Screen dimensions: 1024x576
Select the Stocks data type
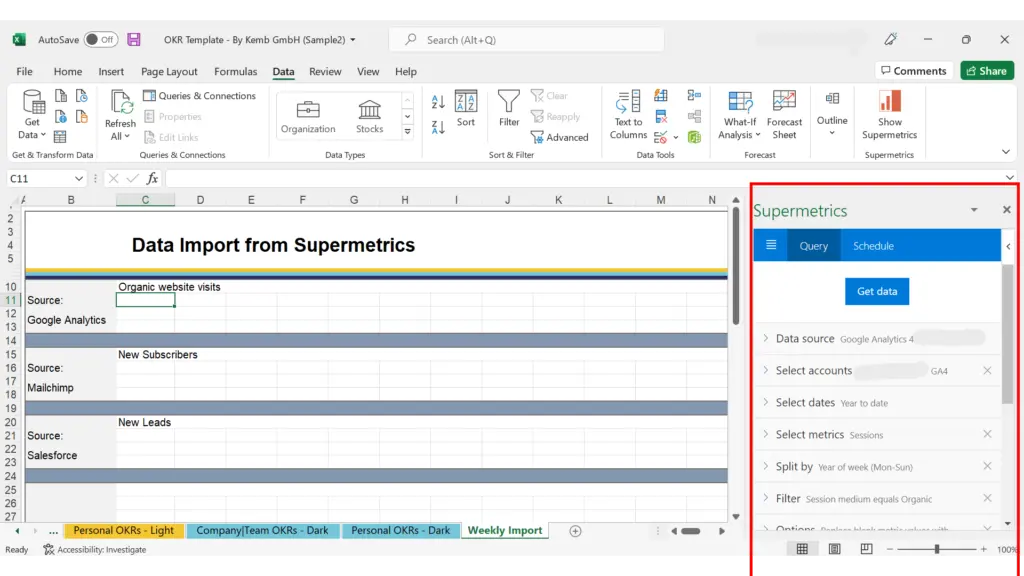click(369, 116)
